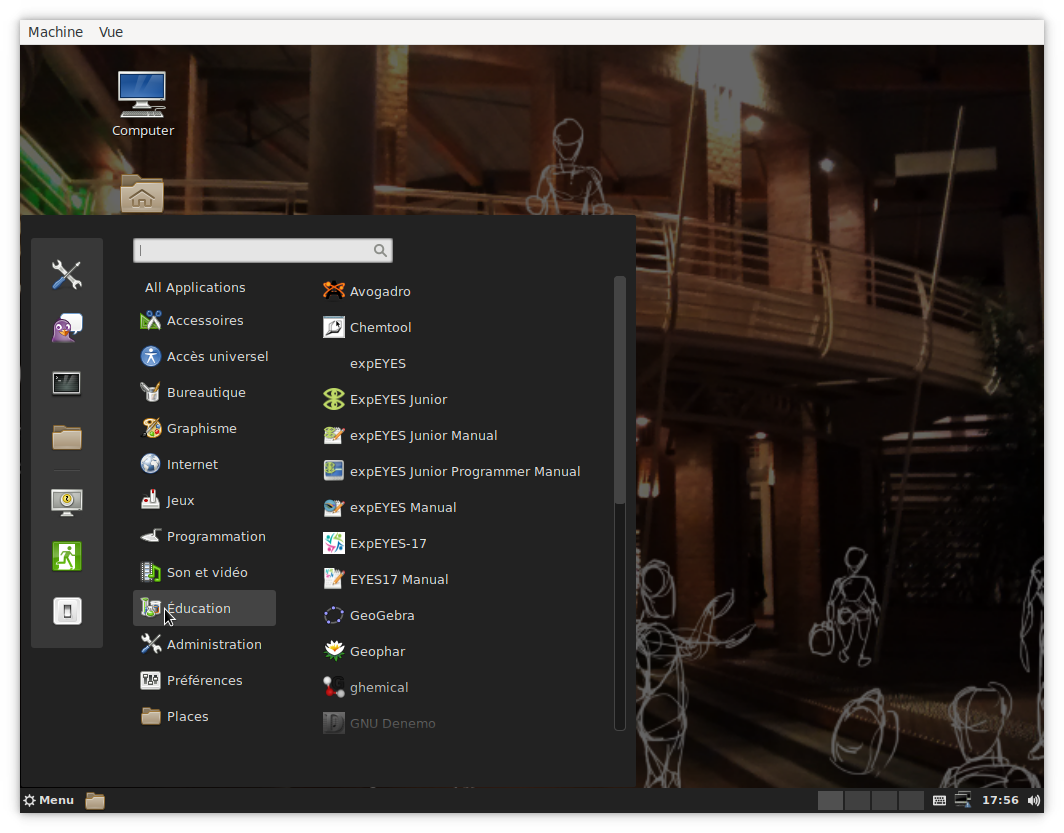Image resolution: width=1064 pixels, height=833 pixels.
Task: Click the keyboard layout tray icon
Action: coord(939,800)
